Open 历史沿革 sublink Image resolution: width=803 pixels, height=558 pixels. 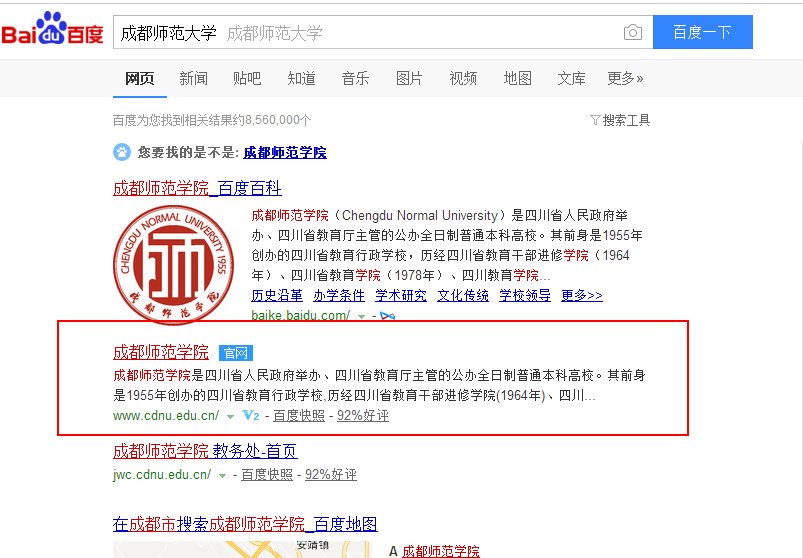click(x=277, y=295)
